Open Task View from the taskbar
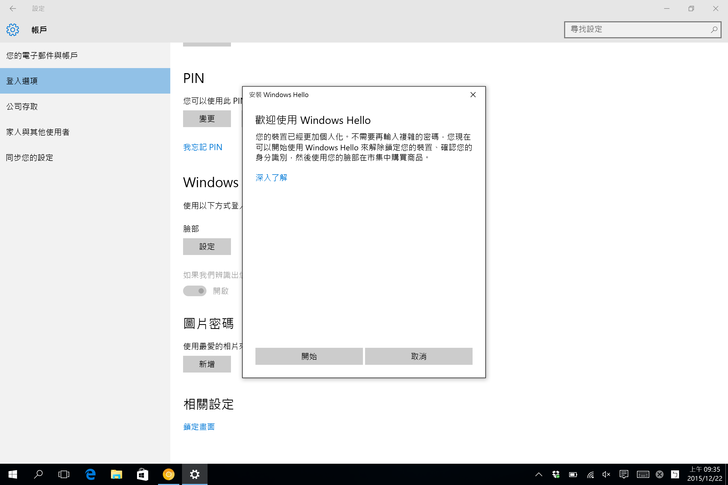This screenshot has width=728, height=485. (x=64, y=474)
